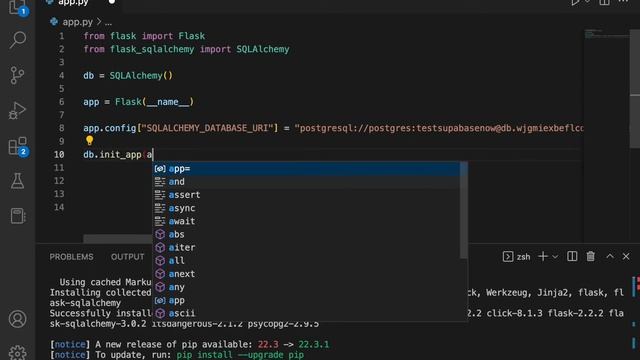Open the Search view
This screenshot has width=640, height=360.
pyautogui.click(x=18, y=40)
